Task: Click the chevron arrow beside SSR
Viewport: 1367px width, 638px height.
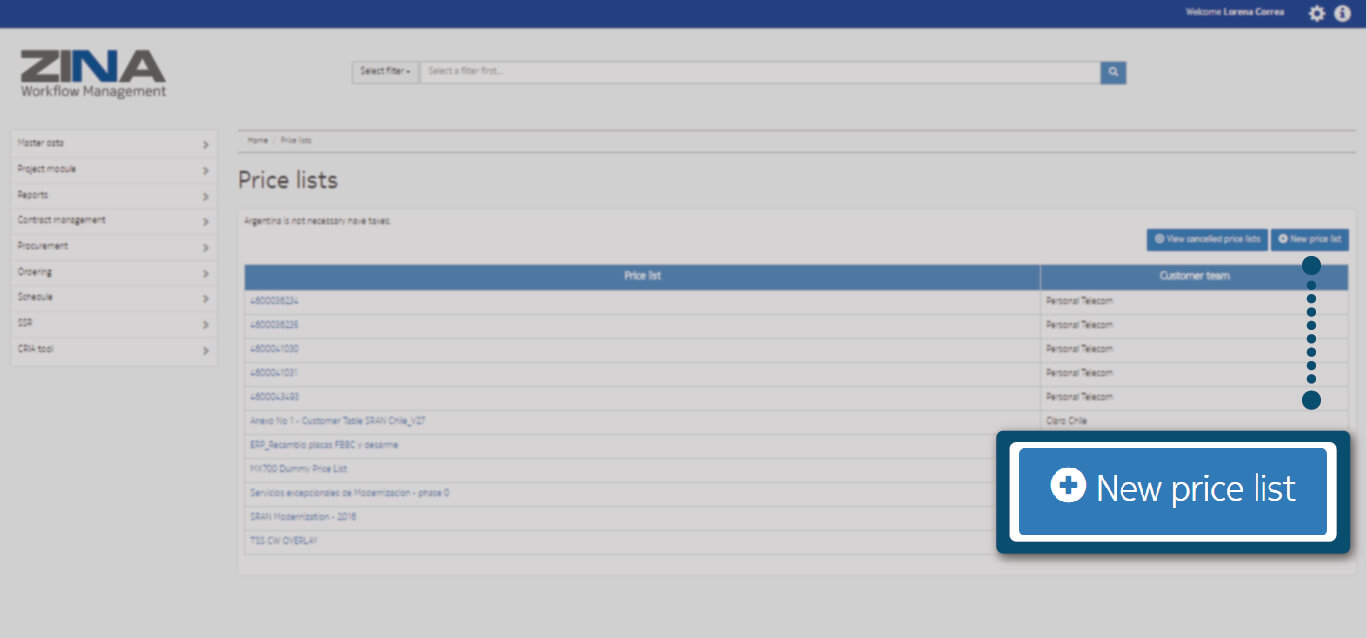Action: point(205,325)
